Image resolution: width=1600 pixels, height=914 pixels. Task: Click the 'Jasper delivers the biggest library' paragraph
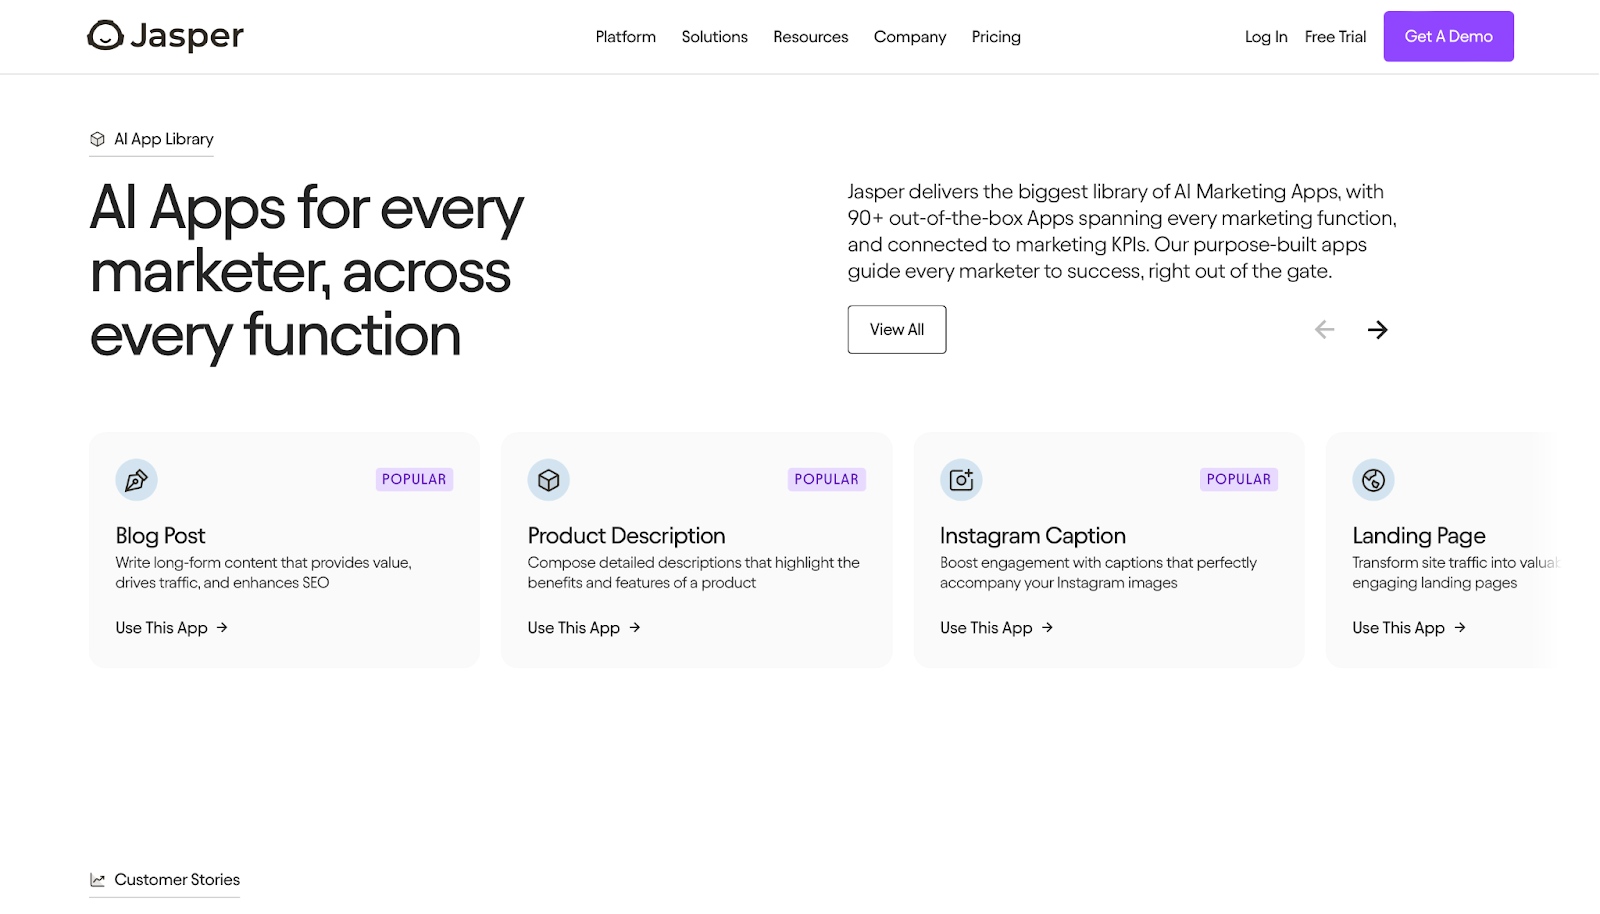pyautogui.click(x=1122, y=231)
